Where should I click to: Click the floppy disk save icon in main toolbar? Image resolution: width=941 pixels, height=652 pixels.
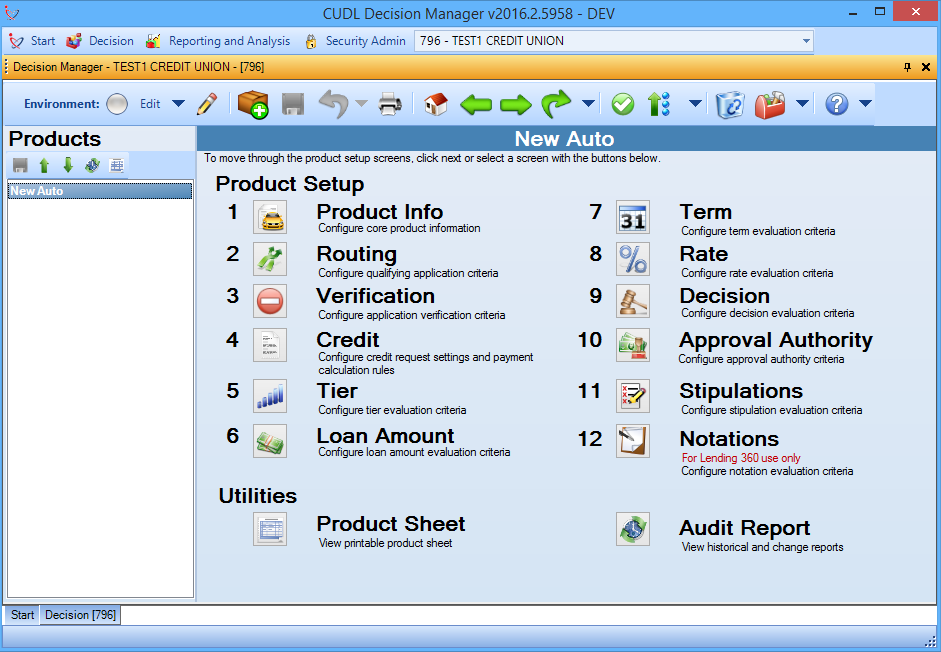tap(293, 104)
